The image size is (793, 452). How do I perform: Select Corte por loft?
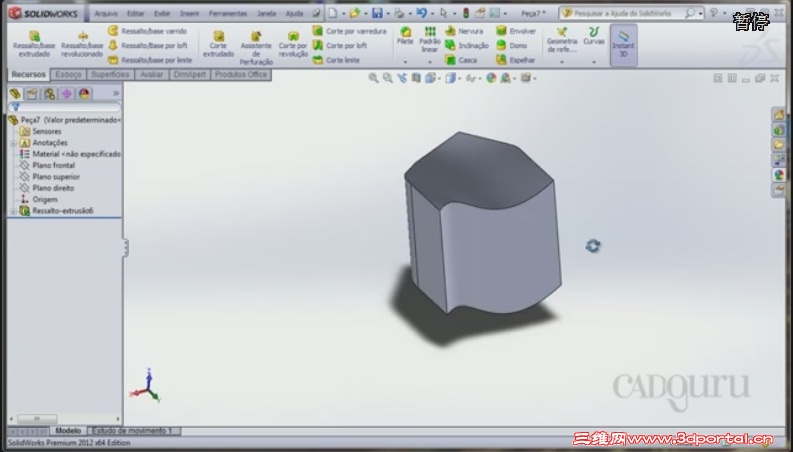click(x=340, y=46)
